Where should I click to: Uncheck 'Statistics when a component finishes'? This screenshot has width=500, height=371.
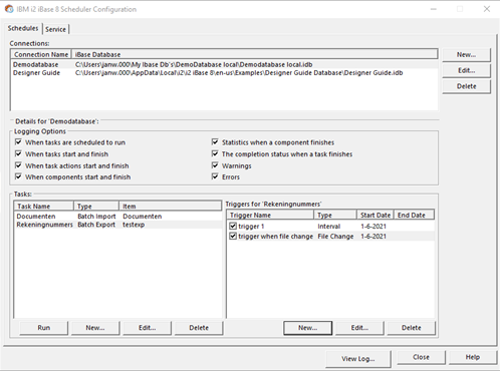[215, 142]
